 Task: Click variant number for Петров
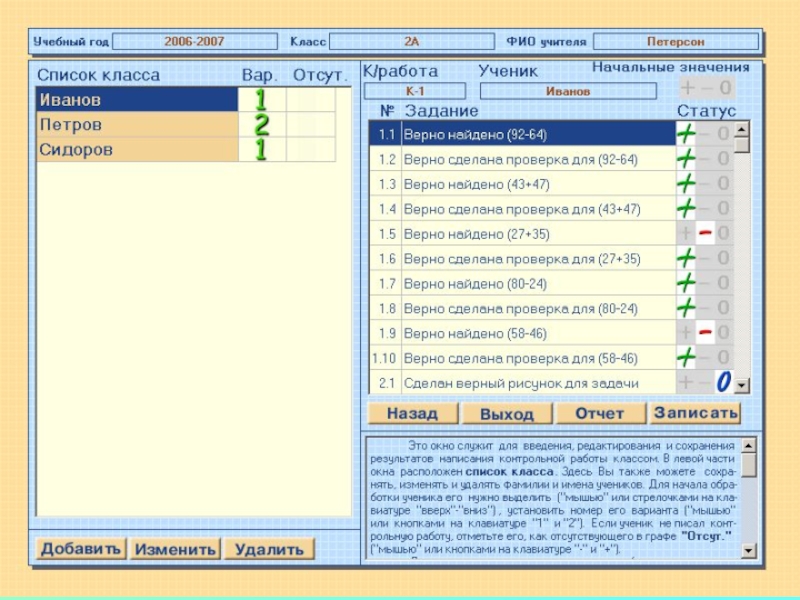coord(261,125)
